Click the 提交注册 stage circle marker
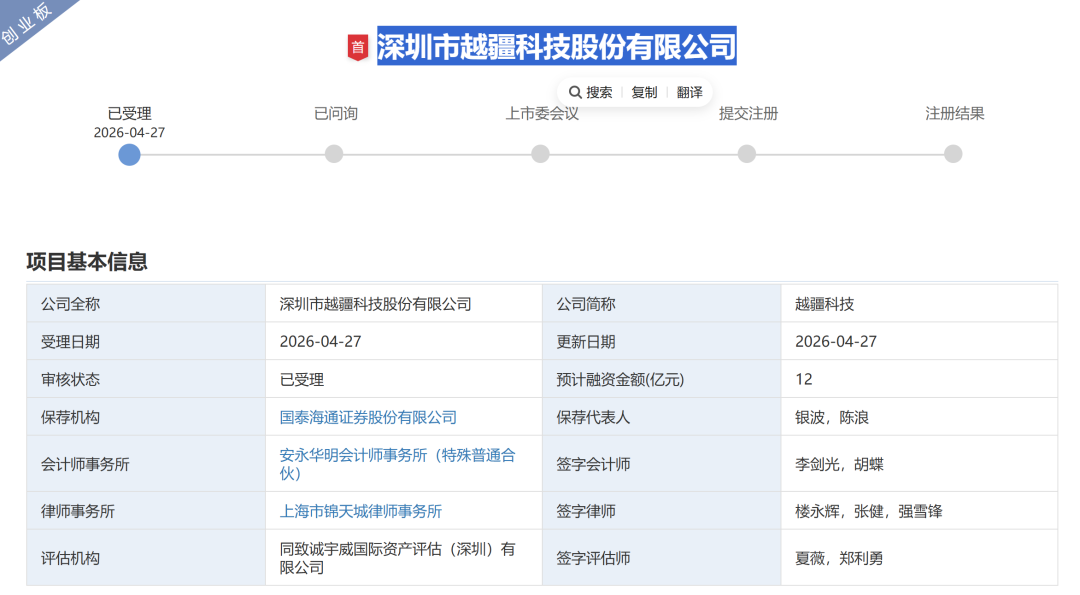This screenshot has height=595, width=1080. (746, 155)
